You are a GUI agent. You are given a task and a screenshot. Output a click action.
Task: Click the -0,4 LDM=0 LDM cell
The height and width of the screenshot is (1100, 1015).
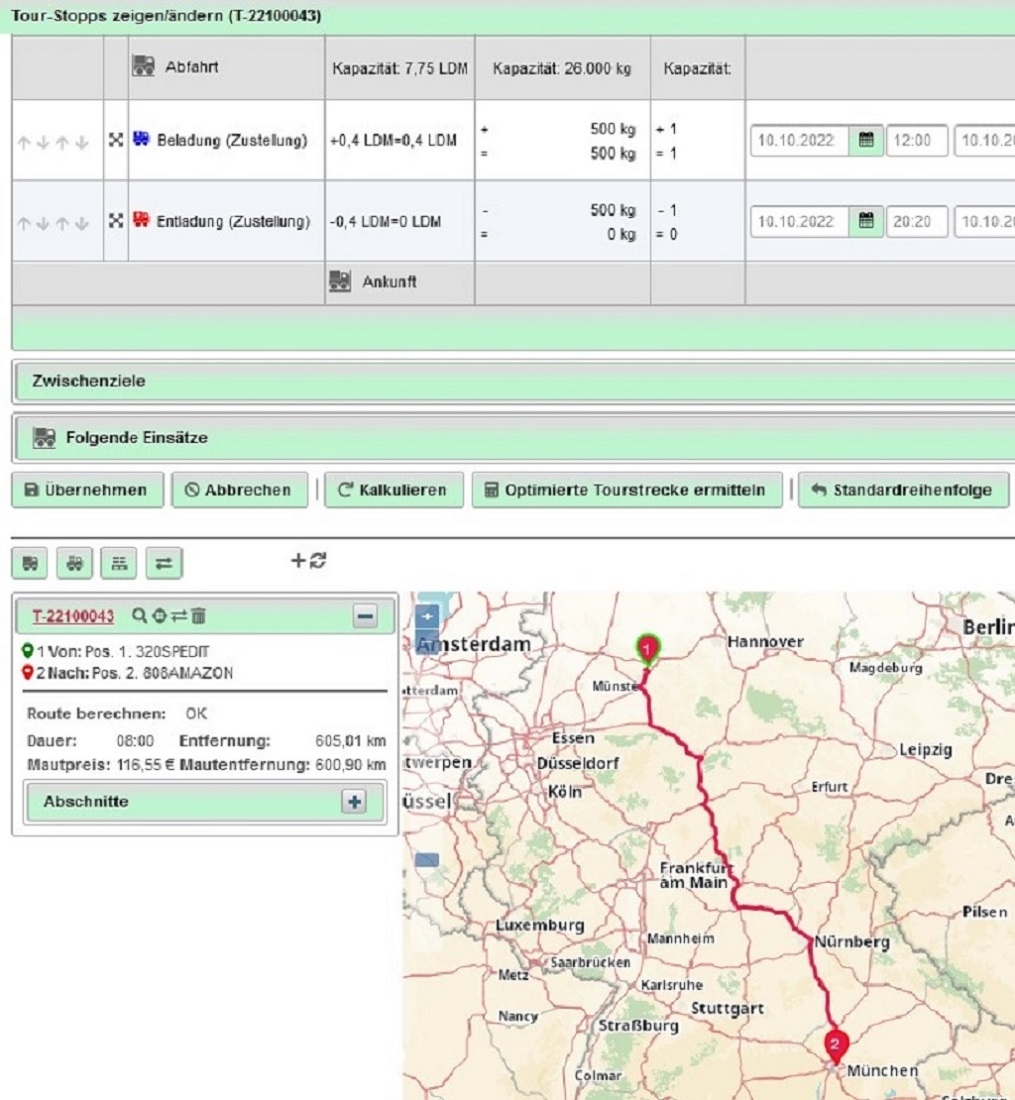[x=385, y=222]
